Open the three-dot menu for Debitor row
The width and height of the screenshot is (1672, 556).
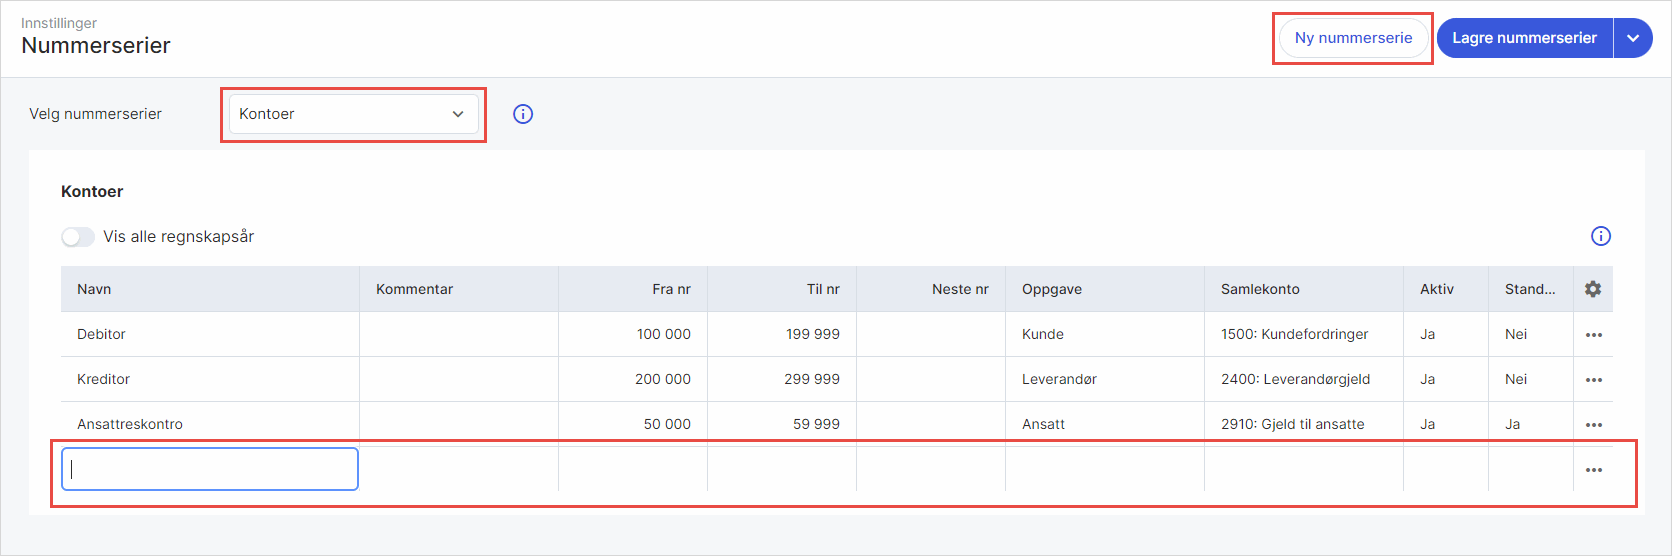1594,335
